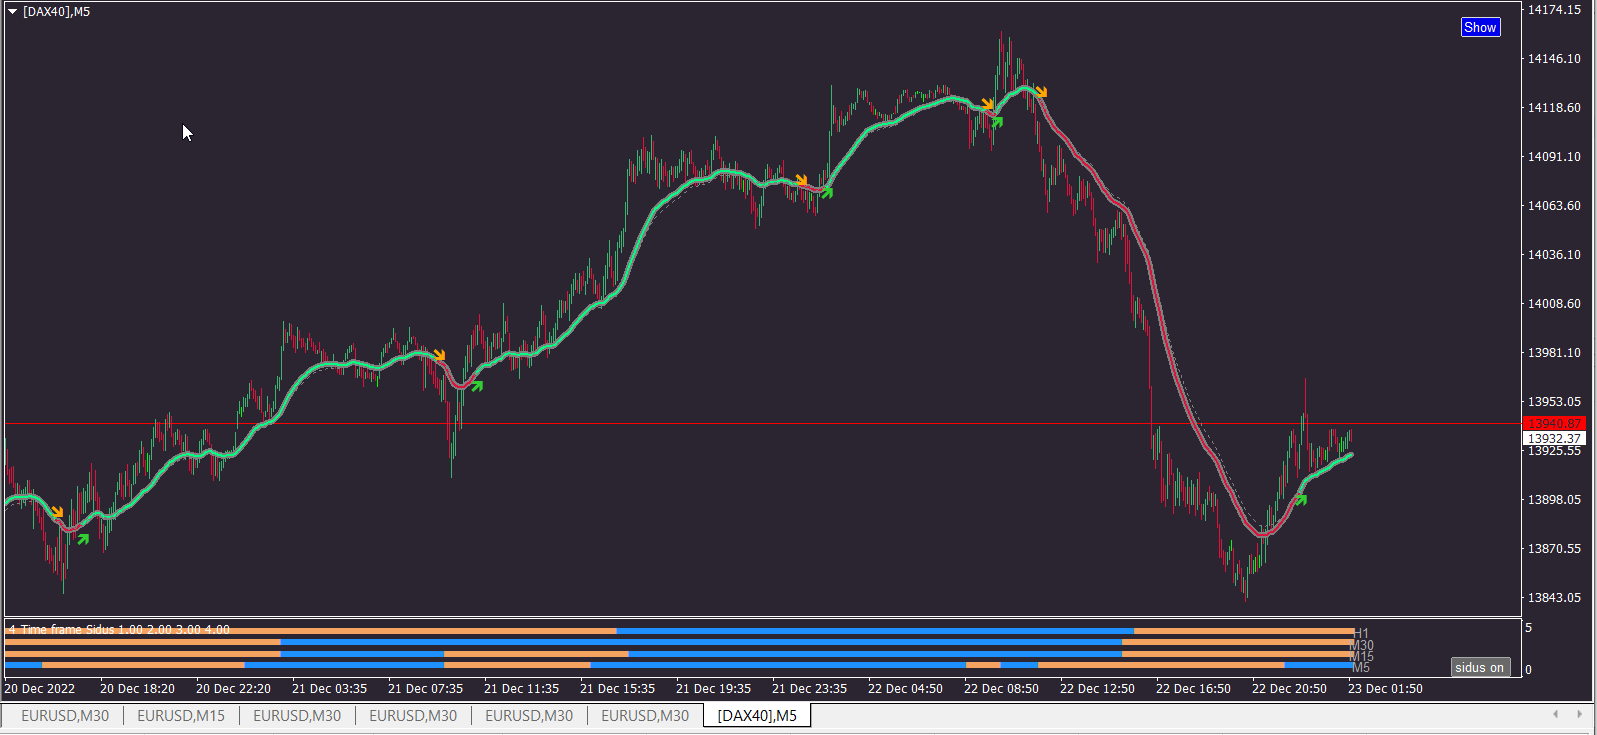Click the white 13932.37 price label
Viewport: 1597px width, 735px height.
[x=1554, y=438]
